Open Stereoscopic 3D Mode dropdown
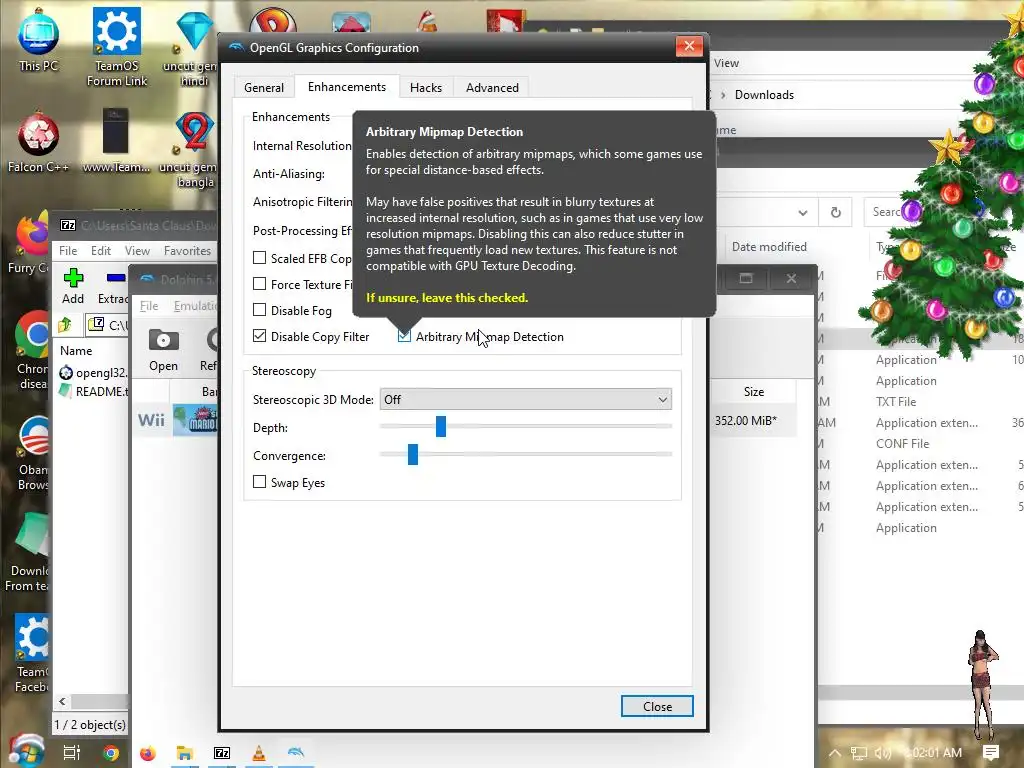 [x=526, y=399]
